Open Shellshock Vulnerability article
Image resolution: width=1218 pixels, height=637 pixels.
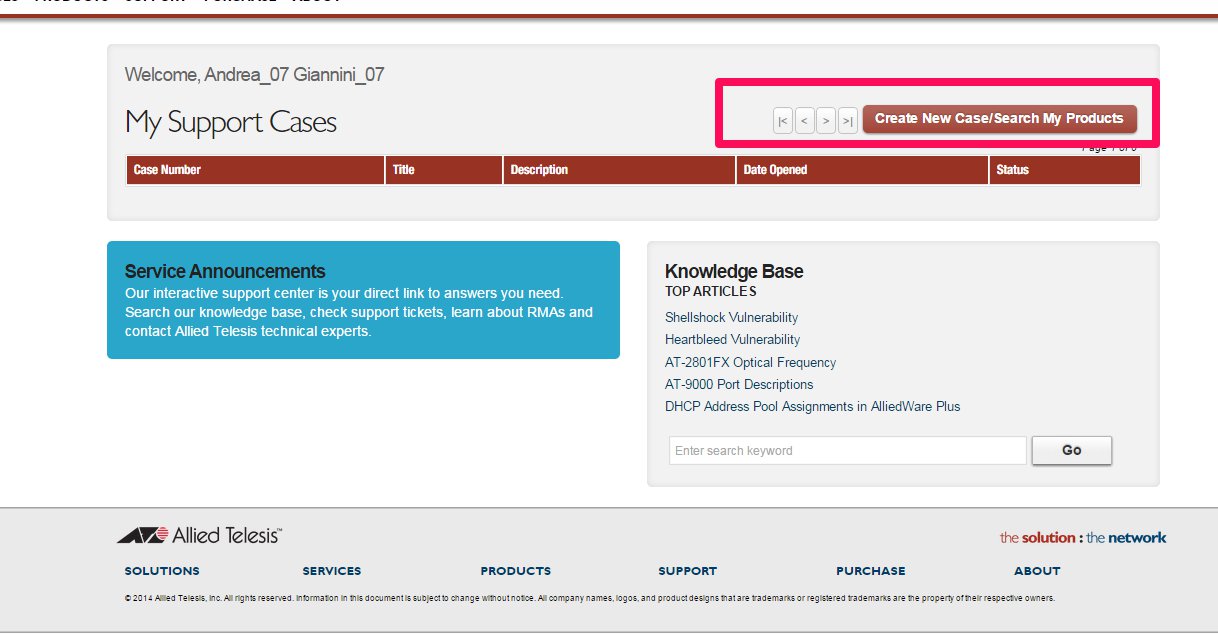732,317
